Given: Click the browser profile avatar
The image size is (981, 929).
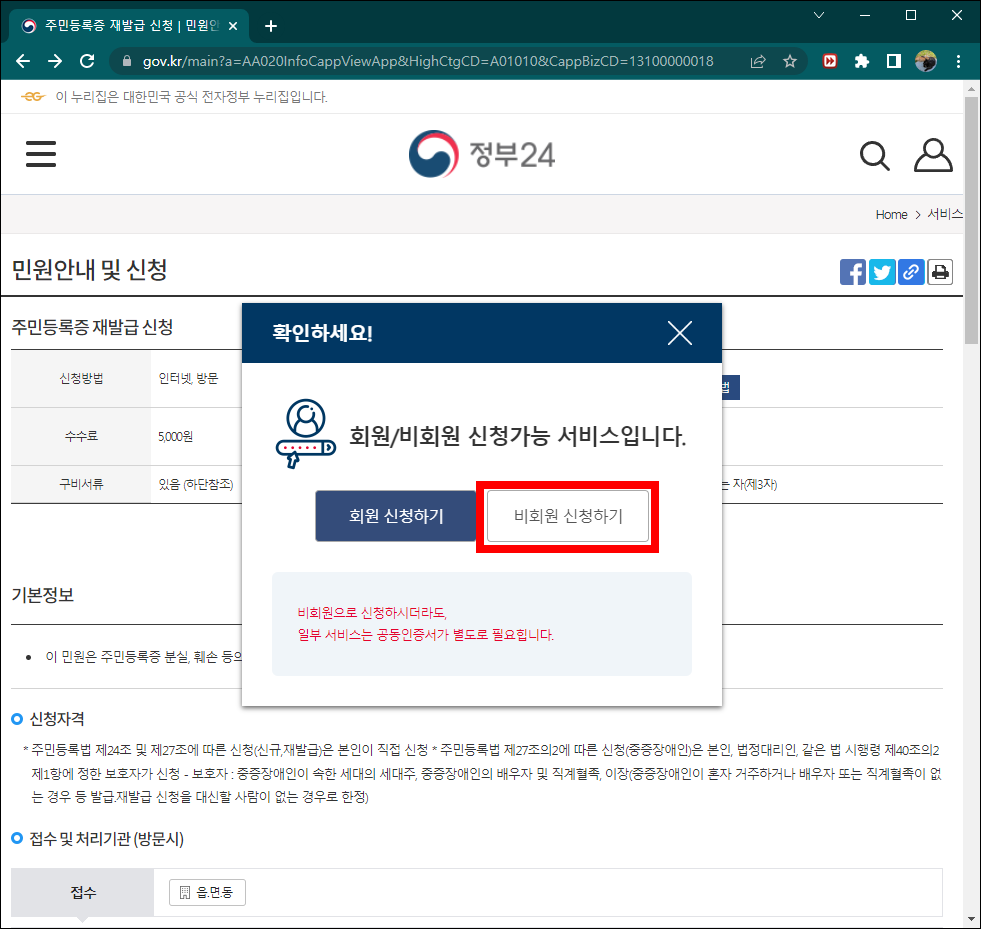Looking at the screenshot, I should pos(925,60).
